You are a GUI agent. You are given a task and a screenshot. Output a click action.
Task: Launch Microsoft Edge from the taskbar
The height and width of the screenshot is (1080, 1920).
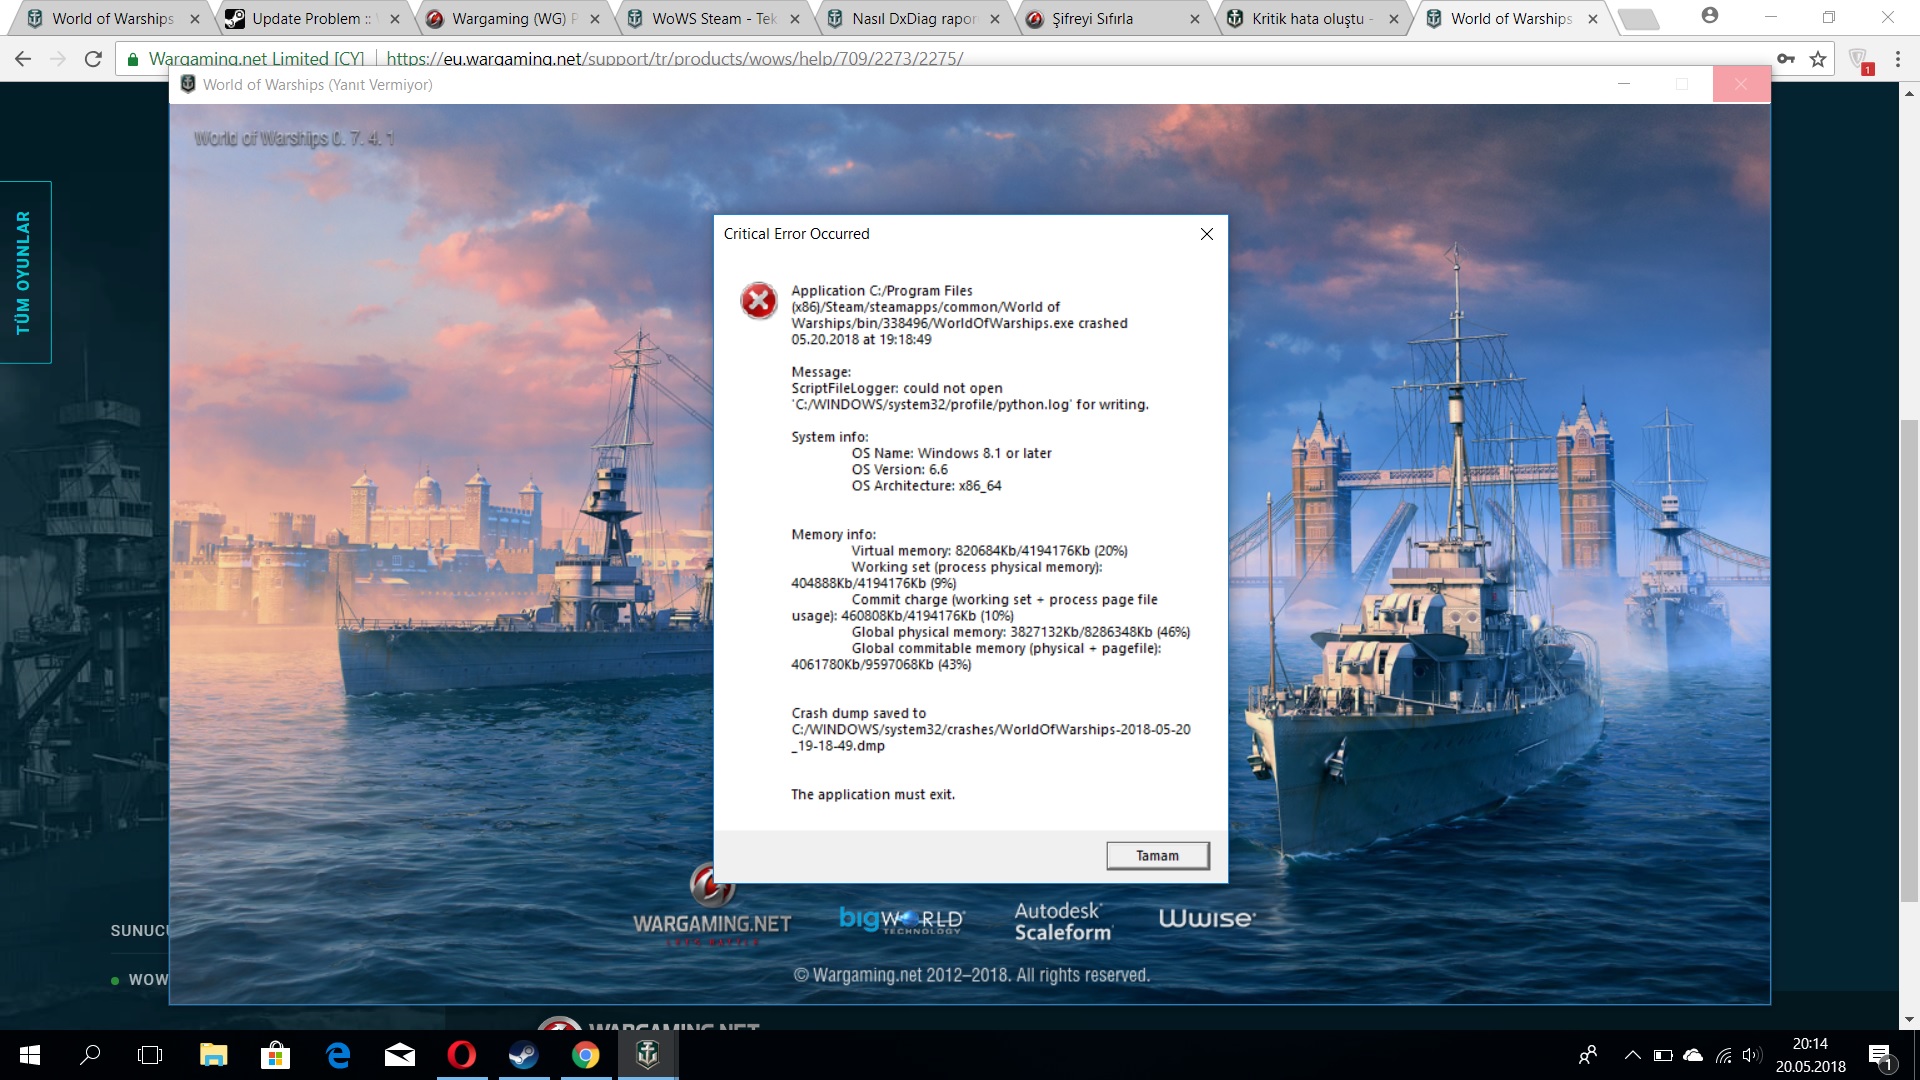click(x=338, y=1055)
